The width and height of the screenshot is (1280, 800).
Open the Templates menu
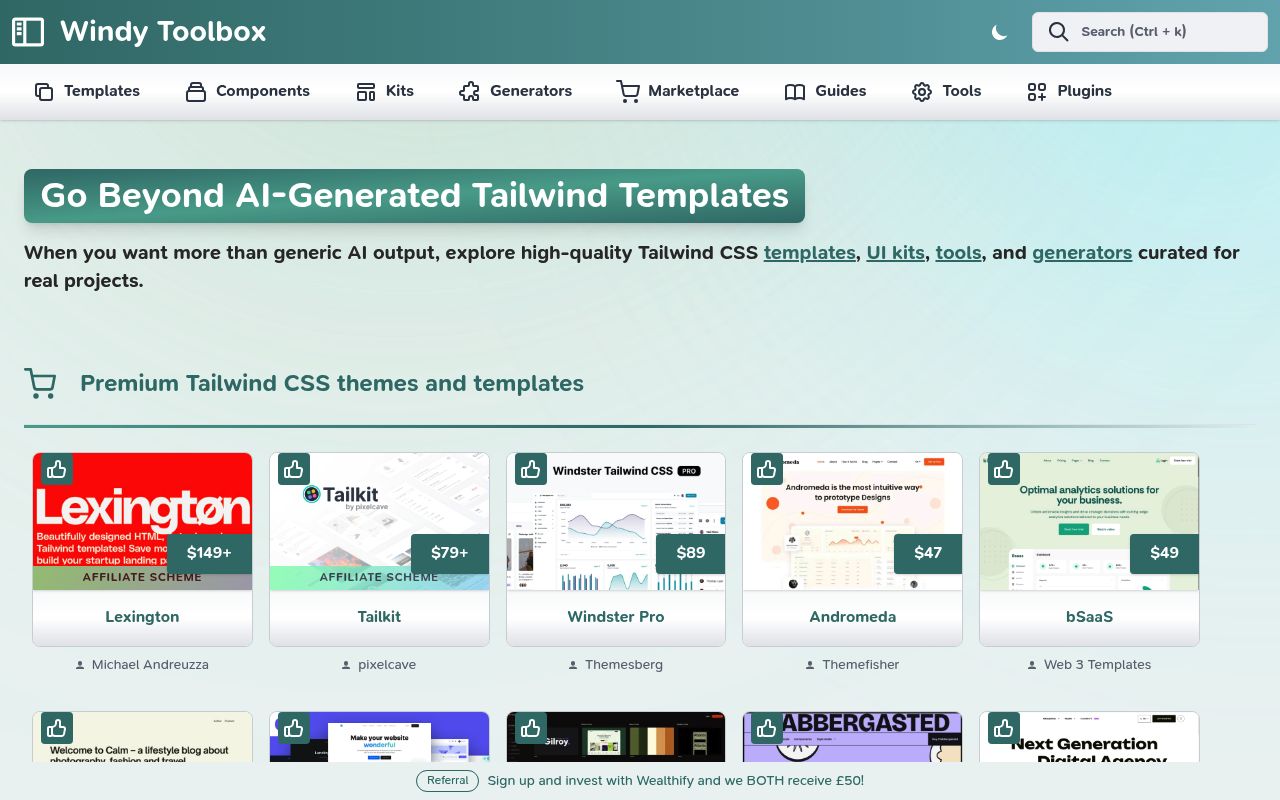pyautogui.click(x=87, y=91)
